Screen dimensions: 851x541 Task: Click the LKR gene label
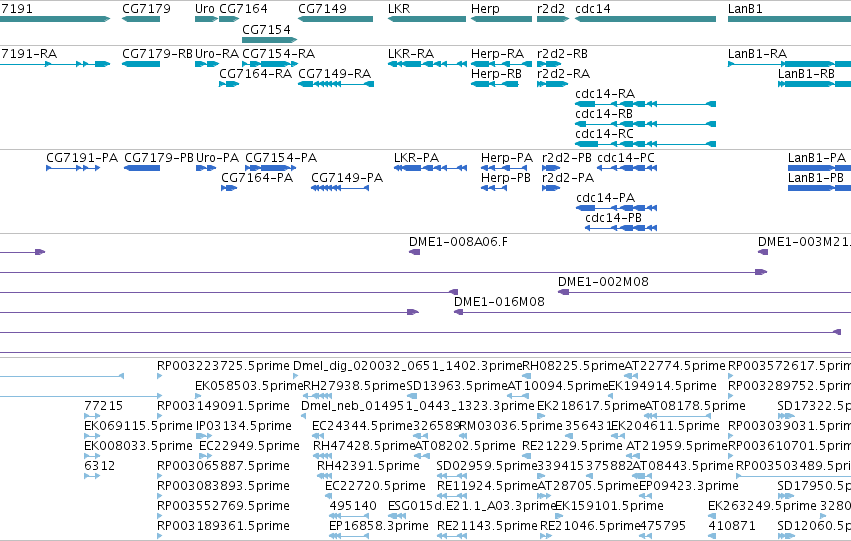coord(399,9)
